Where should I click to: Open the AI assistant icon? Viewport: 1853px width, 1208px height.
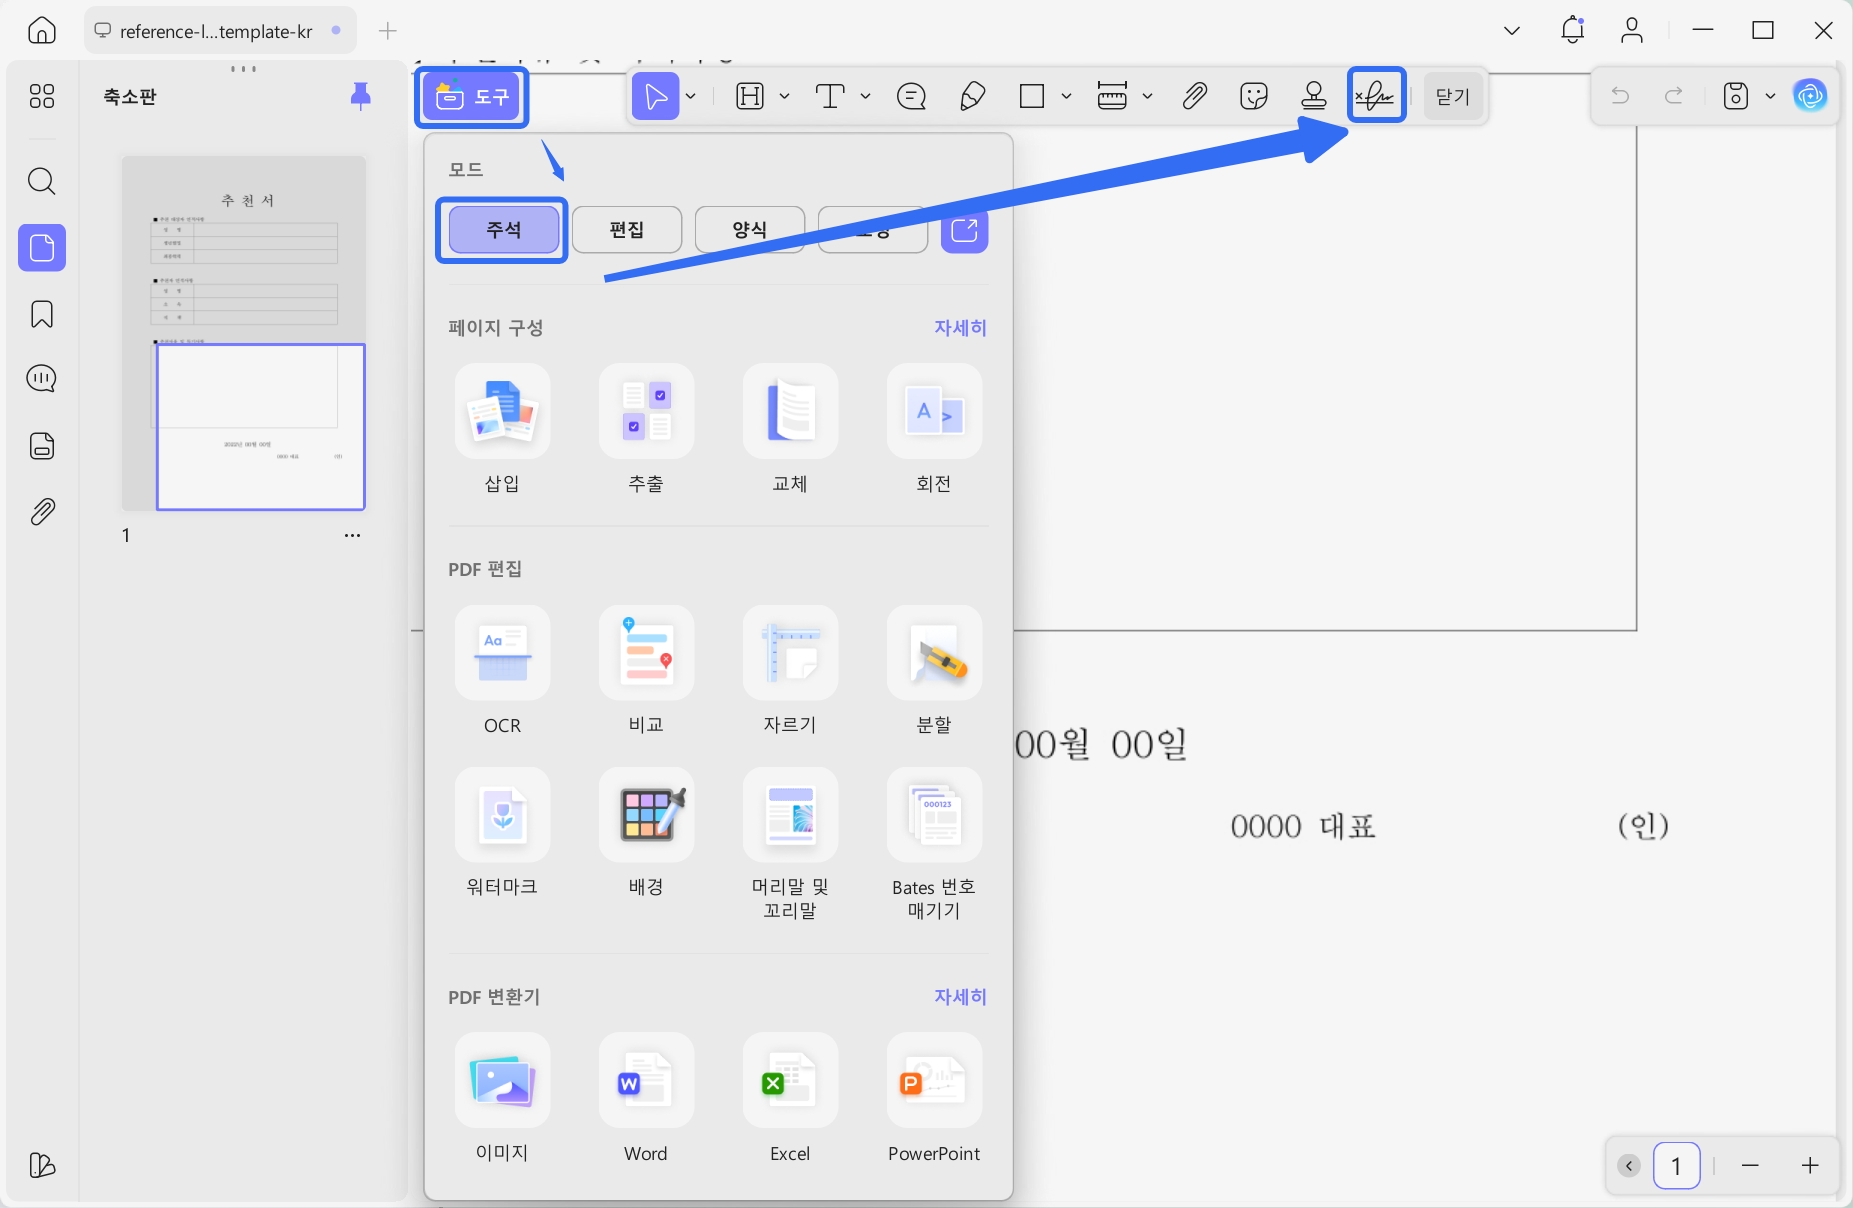pyautogui.click(x=1810, y=96)
